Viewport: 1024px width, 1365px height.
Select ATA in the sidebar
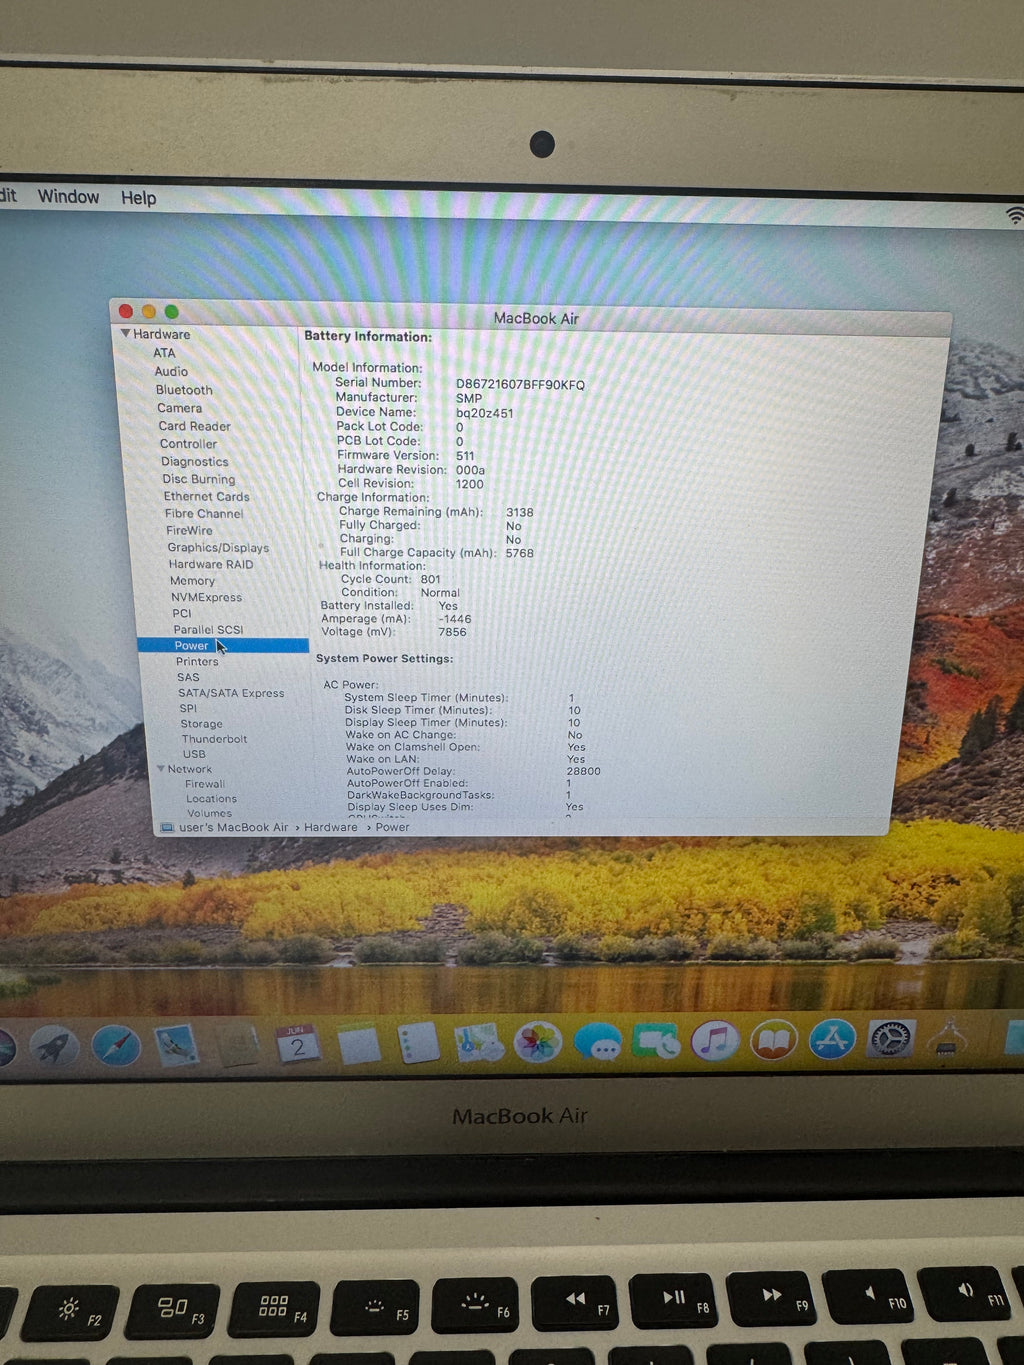point(164,353)
